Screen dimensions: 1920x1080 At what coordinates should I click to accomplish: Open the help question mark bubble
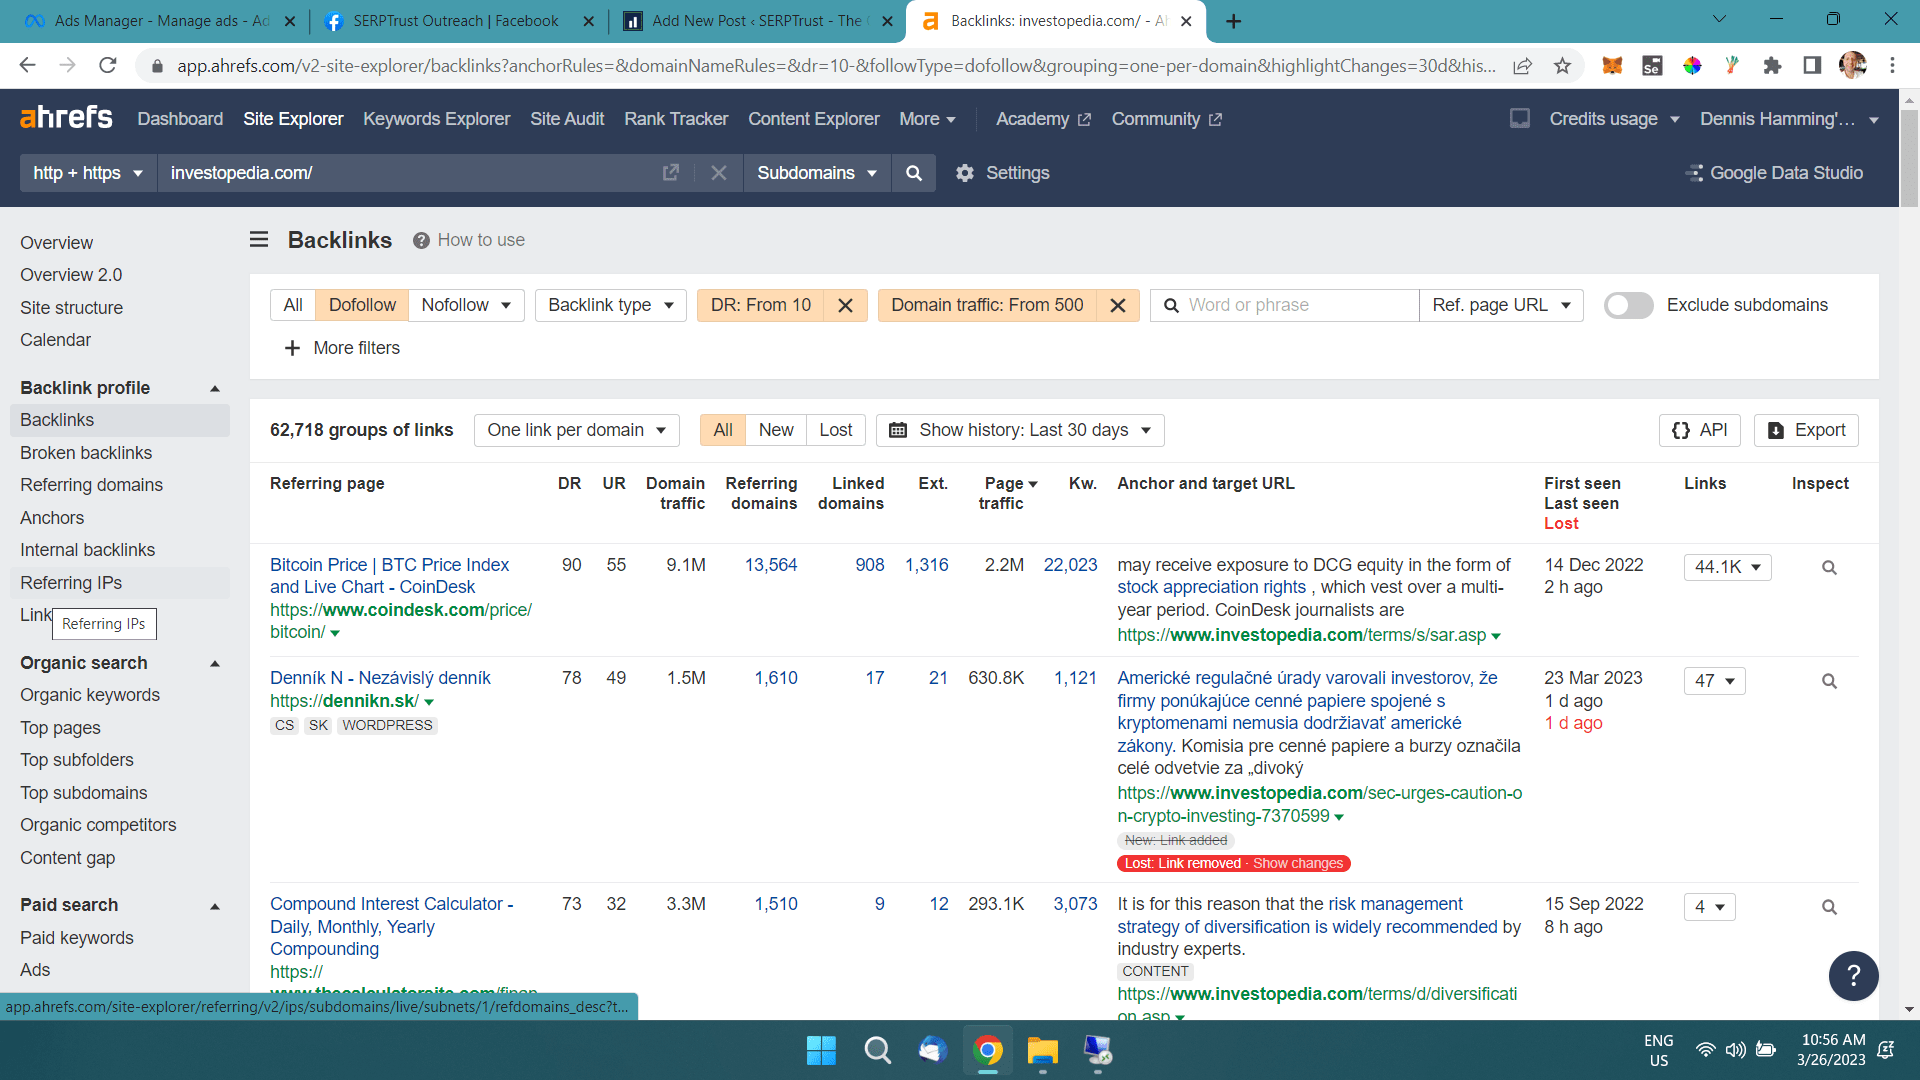tap(1853, 975)
